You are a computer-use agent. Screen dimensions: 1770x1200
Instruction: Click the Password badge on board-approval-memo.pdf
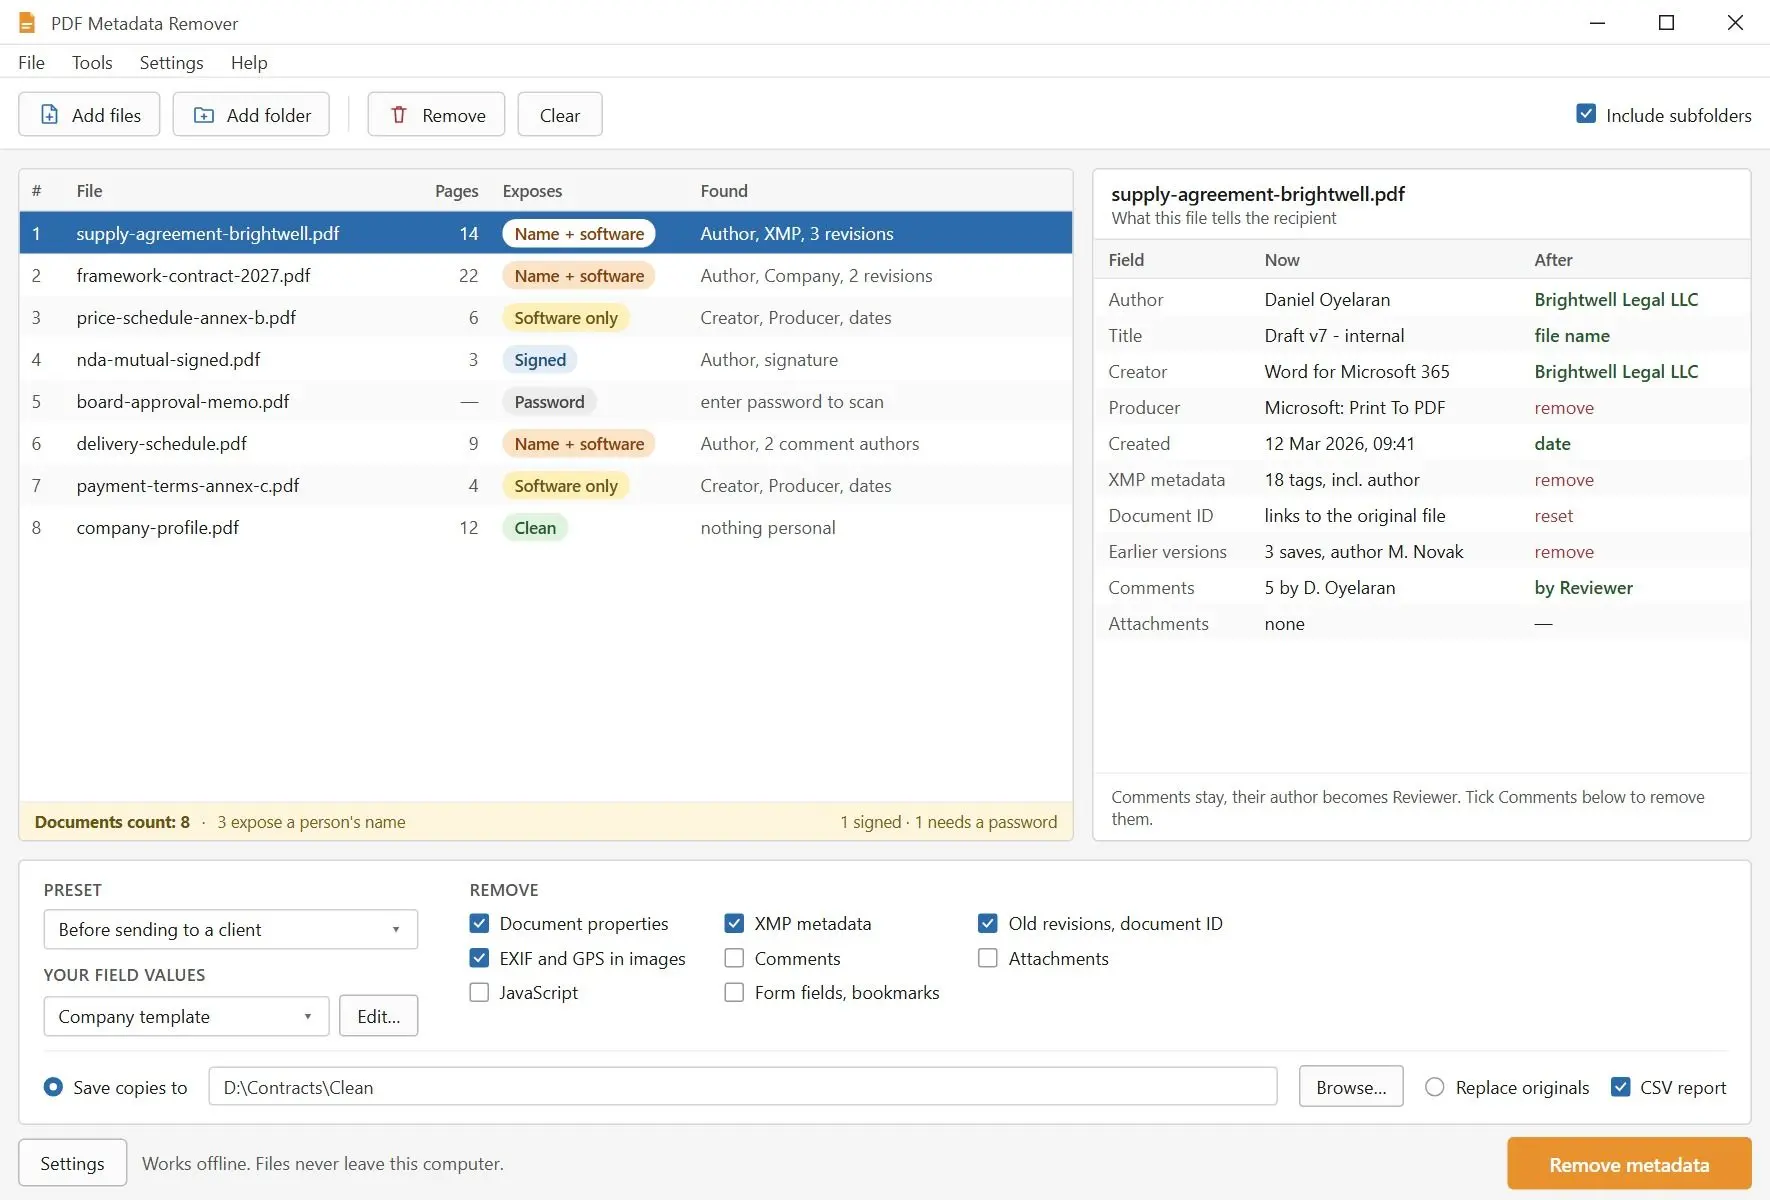[x=549, y=402]
